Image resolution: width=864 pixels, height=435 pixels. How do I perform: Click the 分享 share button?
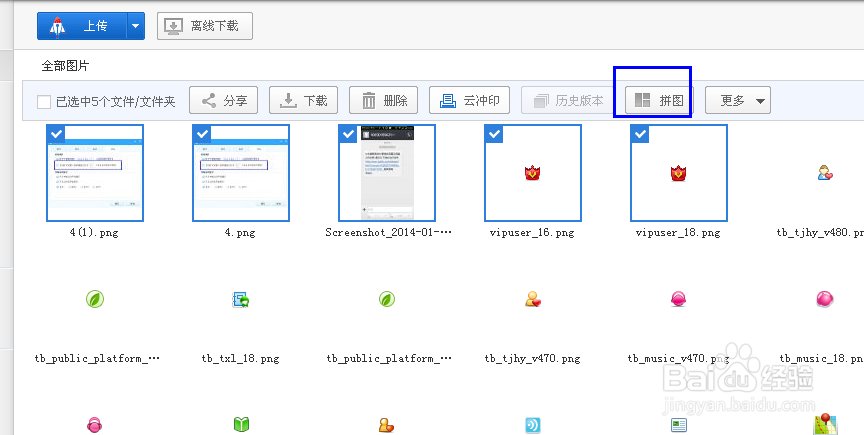click(224, 100)
